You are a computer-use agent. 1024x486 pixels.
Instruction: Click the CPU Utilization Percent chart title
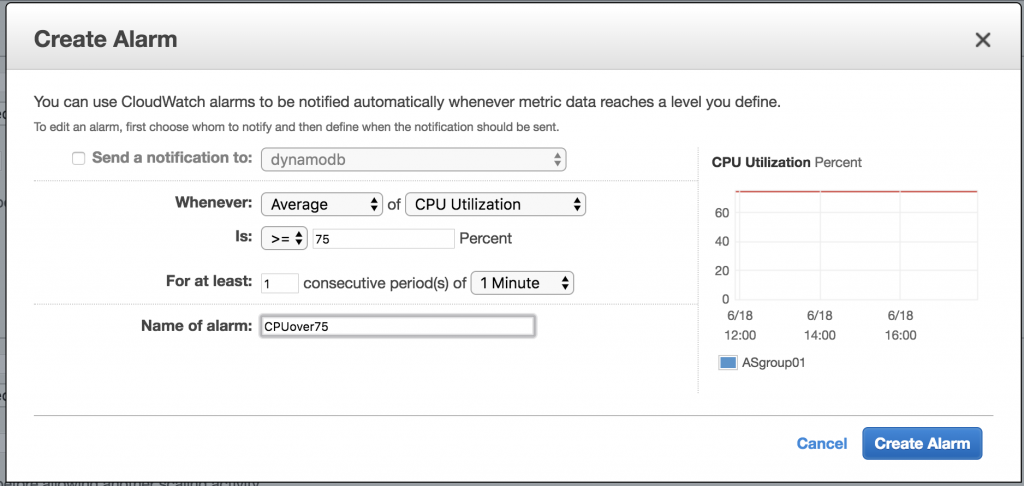point(786,162)
